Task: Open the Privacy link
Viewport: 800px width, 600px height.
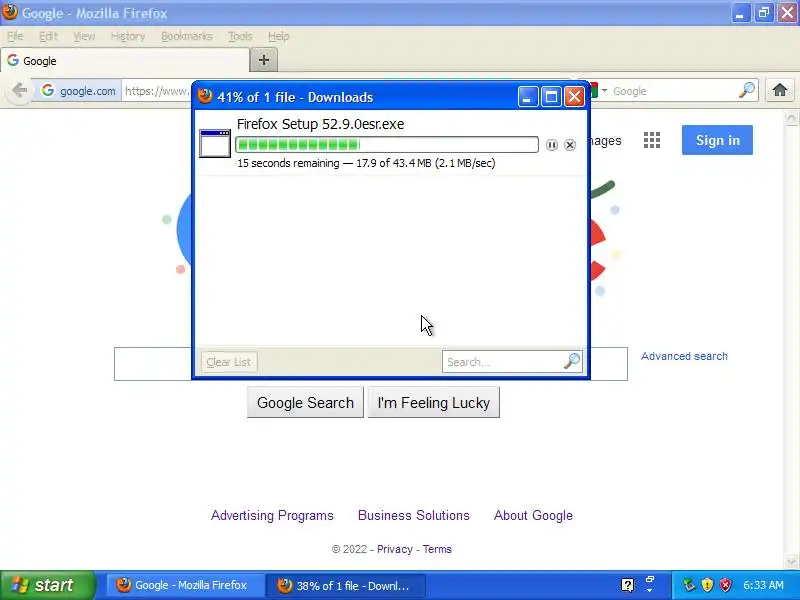Action: pyautogui.click(x=394, y=549)
